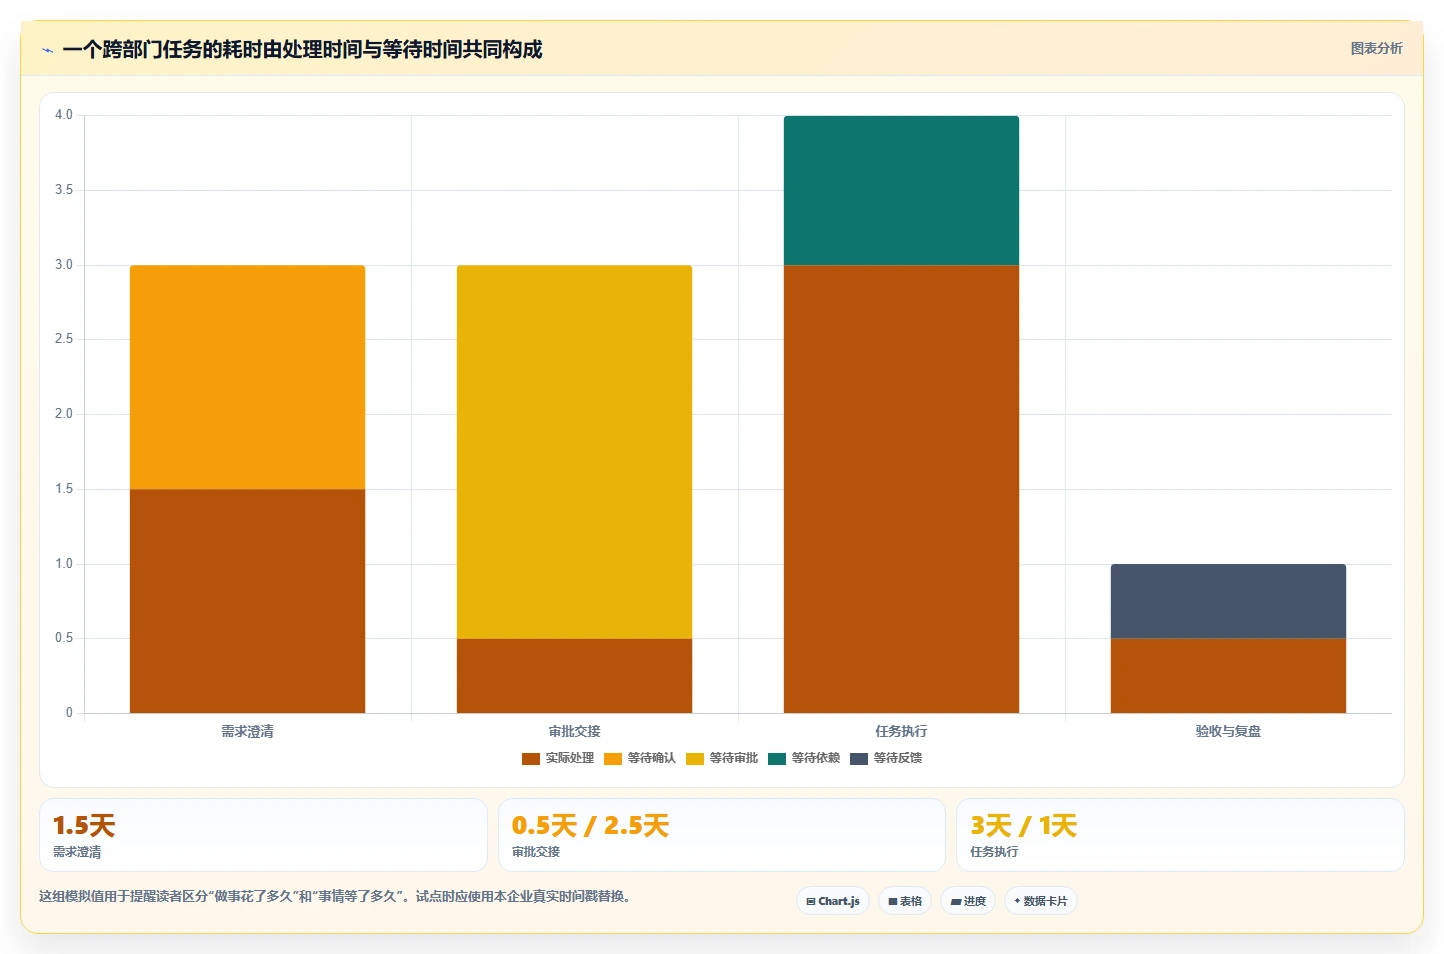
Task: Toggle the 等待反馈 legend entry
Action: click(x=886, y=758)
